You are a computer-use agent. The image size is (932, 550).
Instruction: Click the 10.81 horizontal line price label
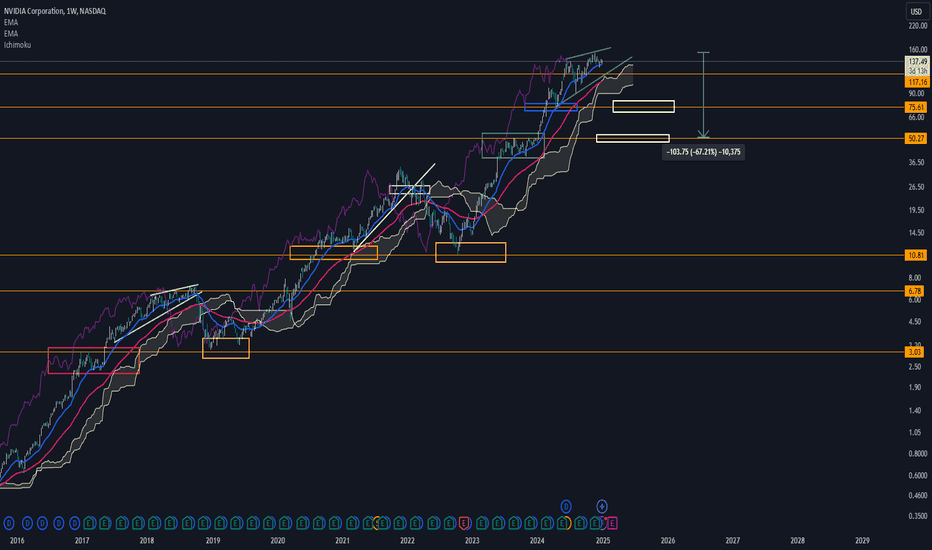point(916,255)
